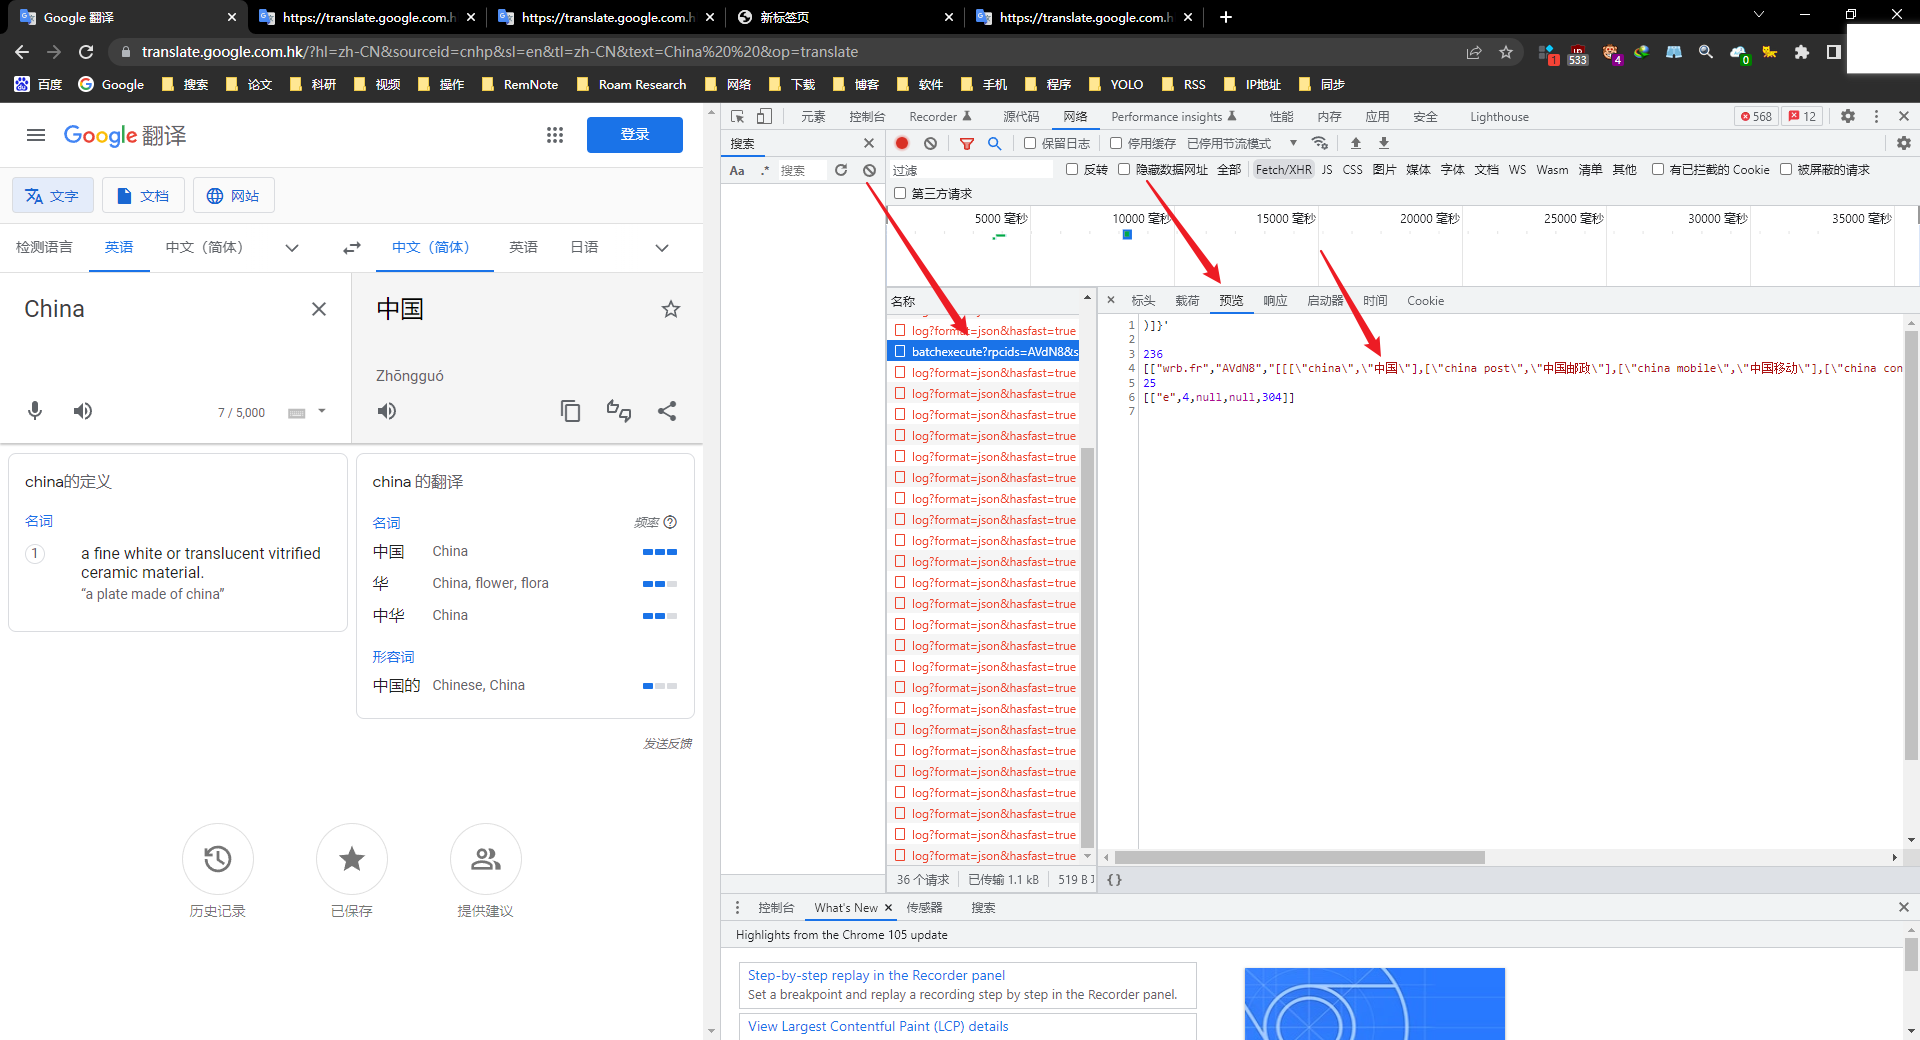The width and height of the screenshot is (1920, 1040).
Task: Listen to the translated text 中国
Action: pyautogui.click(x=387, y=411)
